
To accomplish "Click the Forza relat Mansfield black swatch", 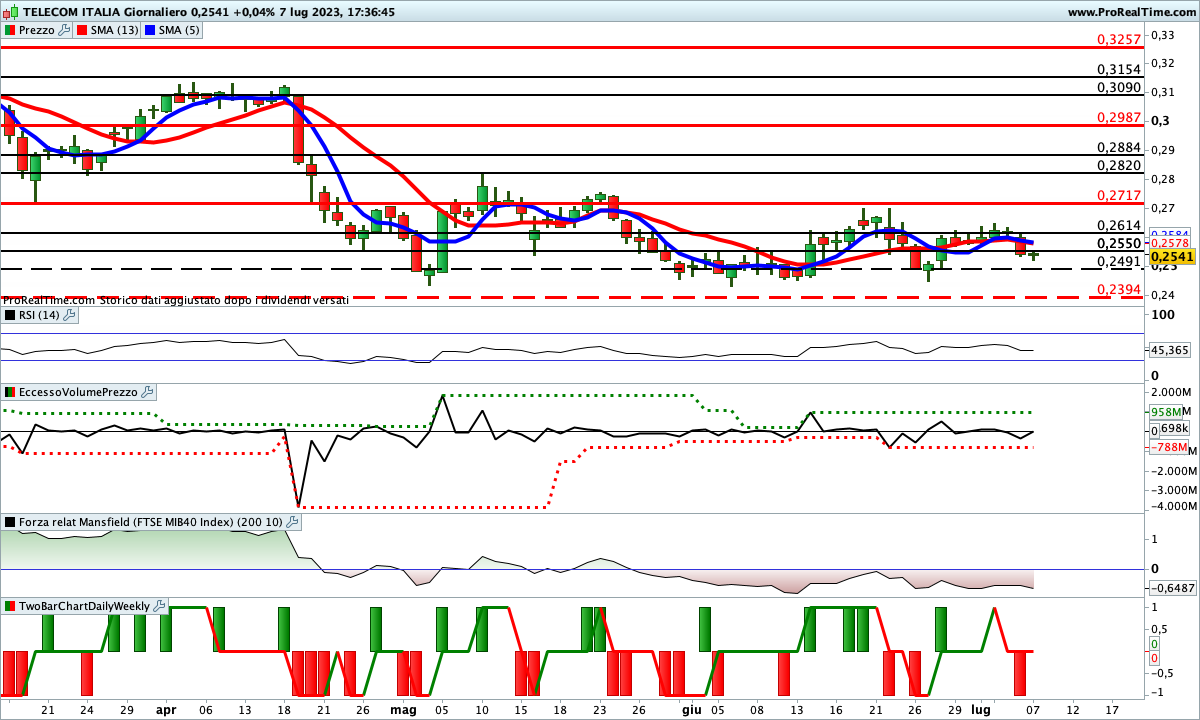I will coord(9,522).
